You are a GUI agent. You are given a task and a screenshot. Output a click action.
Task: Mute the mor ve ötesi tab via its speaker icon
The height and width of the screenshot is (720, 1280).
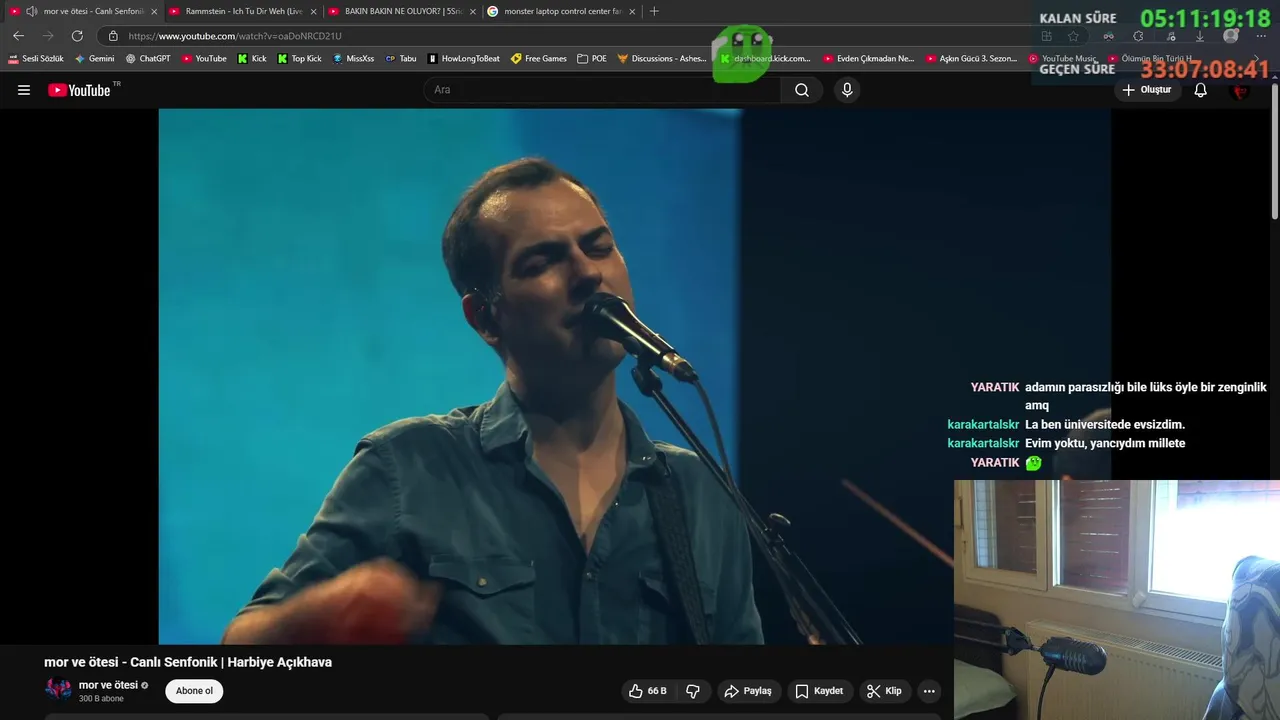pos(32,11)
